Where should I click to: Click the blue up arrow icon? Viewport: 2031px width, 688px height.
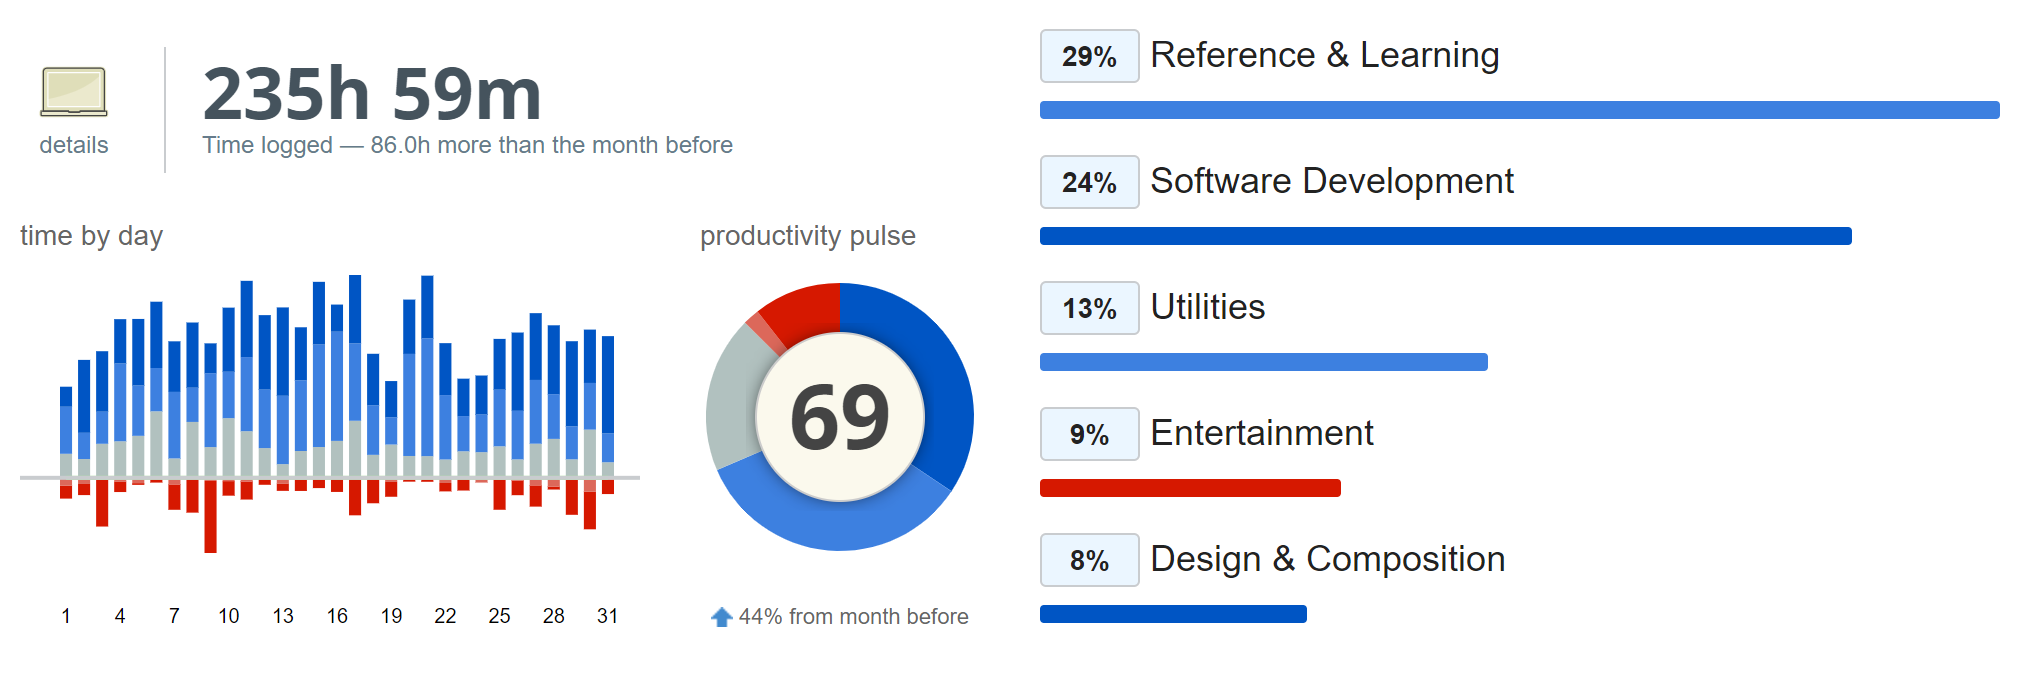point(721,617)
